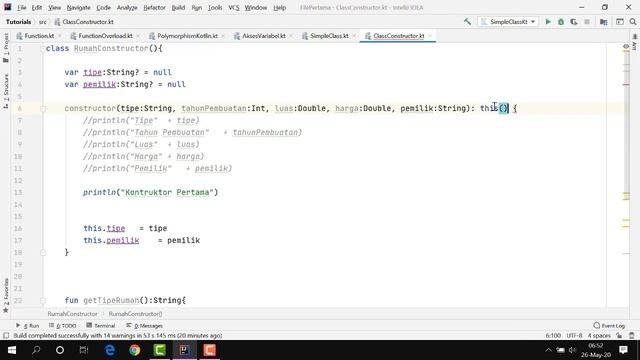The height and width of the screenshot is (360, 640).
Task: Open Google Chrome from the taskbar
Action: [x=135, y=350]
